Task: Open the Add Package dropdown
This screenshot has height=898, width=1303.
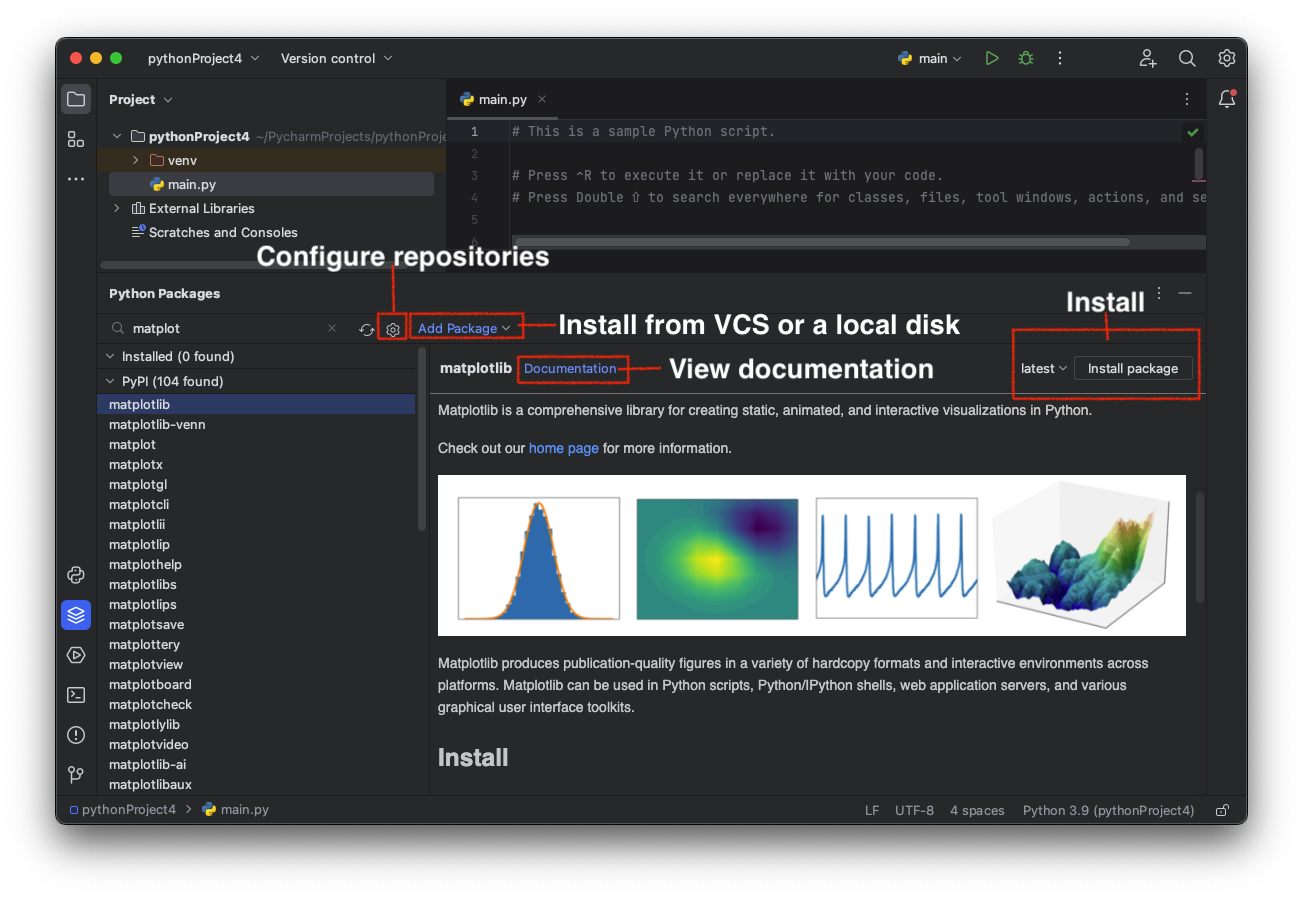Action: coord(464,328)
